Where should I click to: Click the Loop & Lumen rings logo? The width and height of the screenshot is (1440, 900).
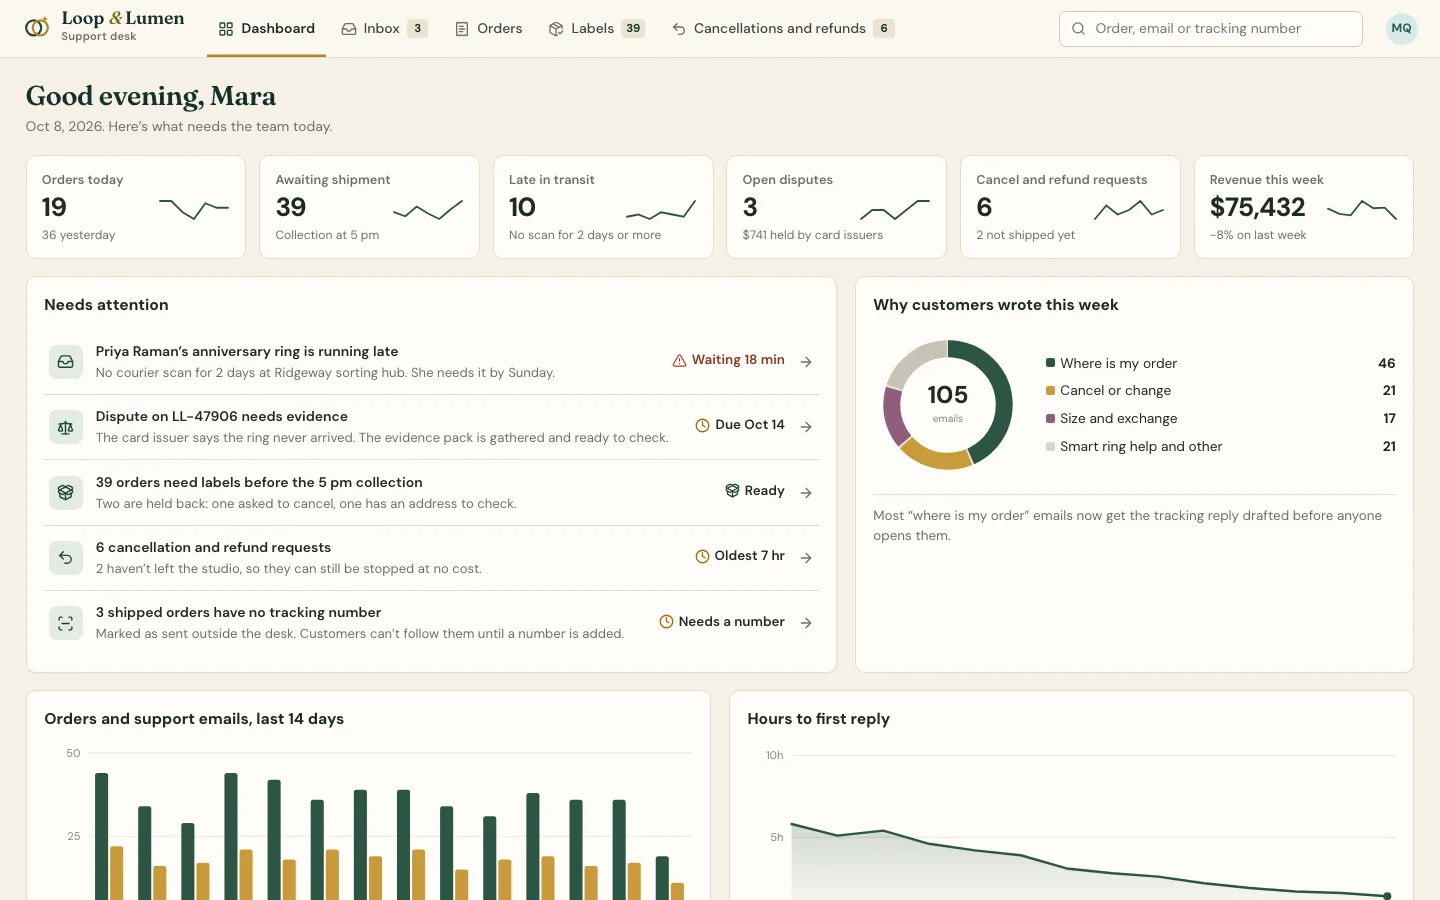tap(37, 28)
